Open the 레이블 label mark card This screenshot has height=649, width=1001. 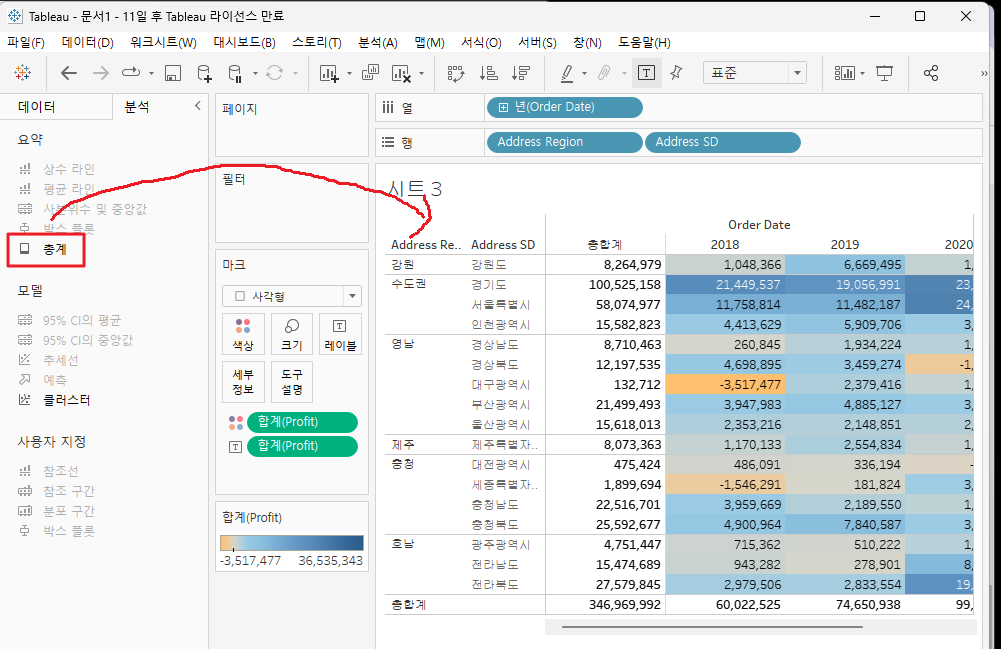tap(340, 334)
